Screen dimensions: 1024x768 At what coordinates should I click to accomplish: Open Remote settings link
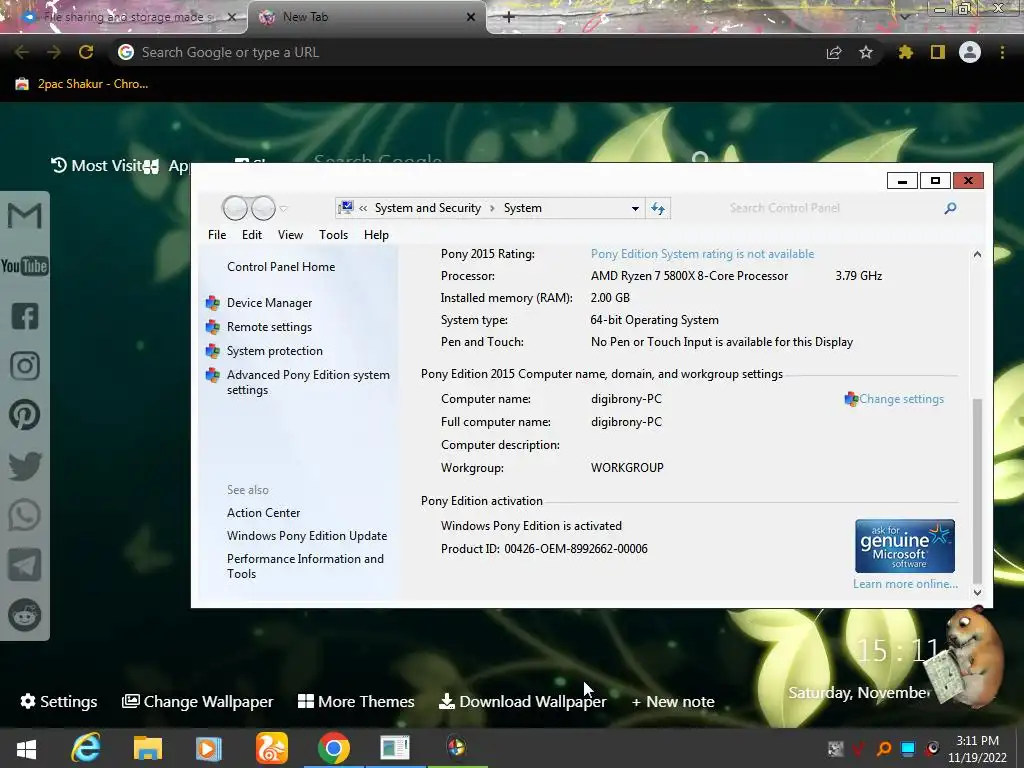(269, 327)
